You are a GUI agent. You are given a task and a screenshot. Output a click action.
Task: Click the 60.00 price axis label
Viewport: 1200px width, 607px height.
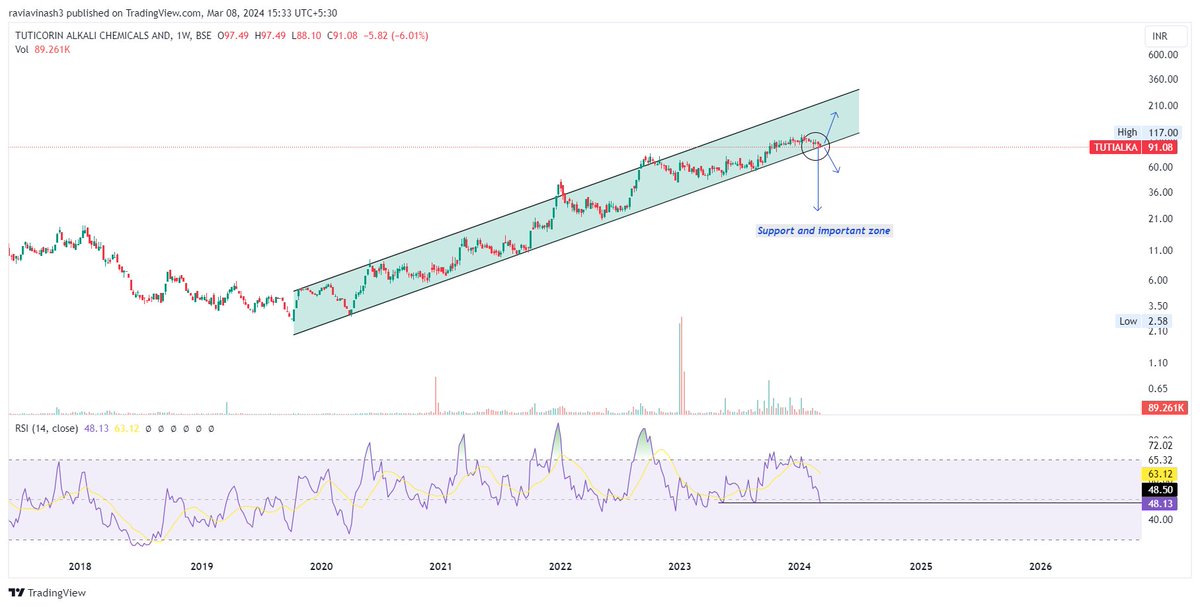(1162, 167)
